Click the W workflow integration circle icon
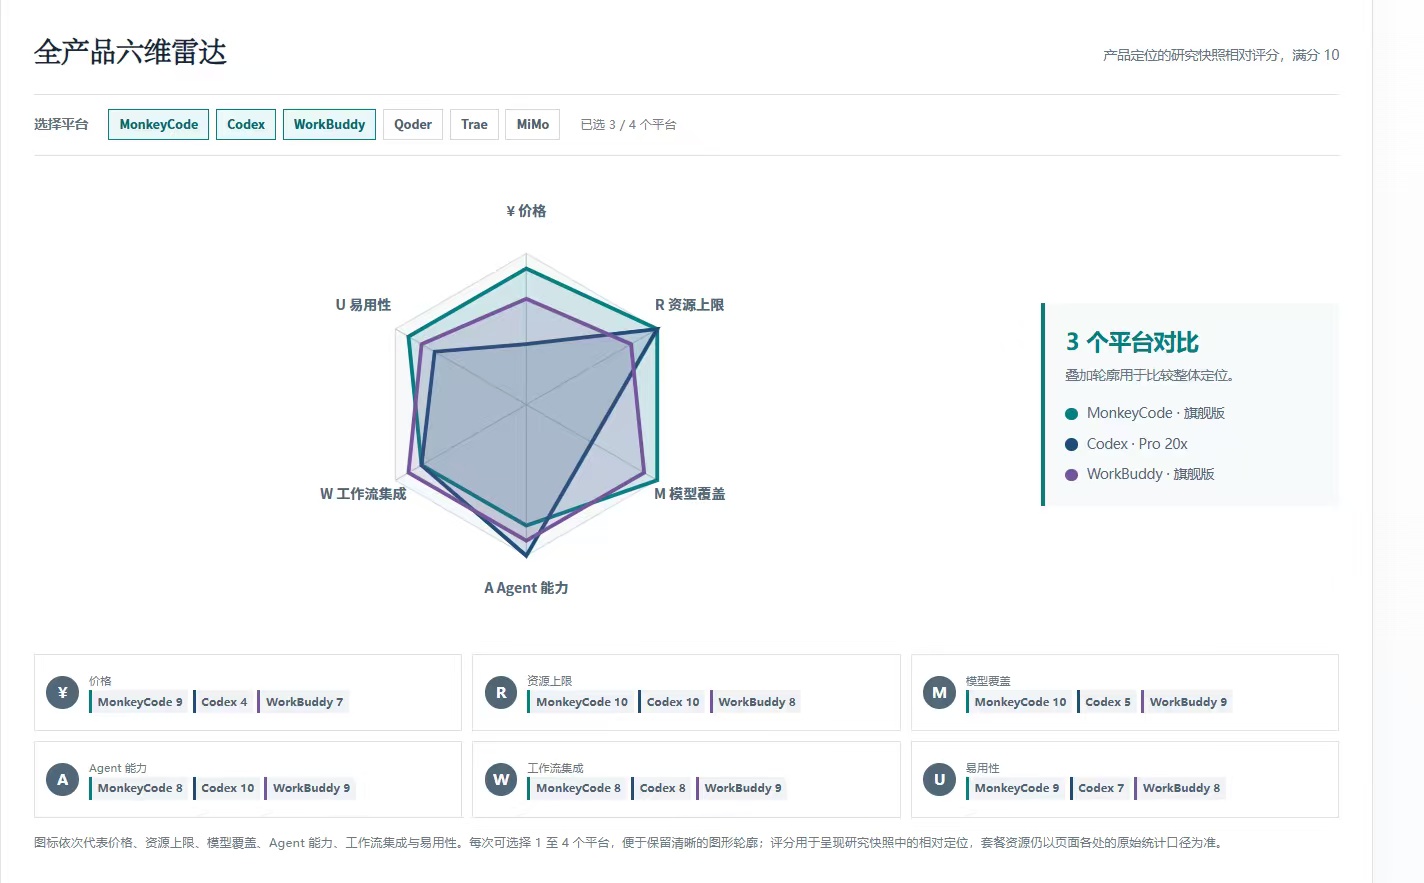Image resolution: width=1424 pixels, height=883 pixels. 501,779
